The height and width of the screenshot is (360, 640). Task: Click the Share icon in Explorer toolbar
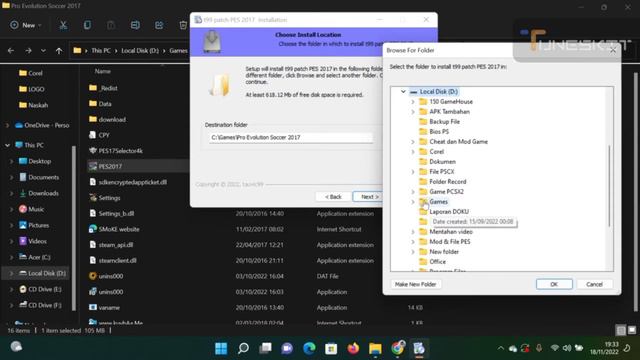(x=159, y=25)
